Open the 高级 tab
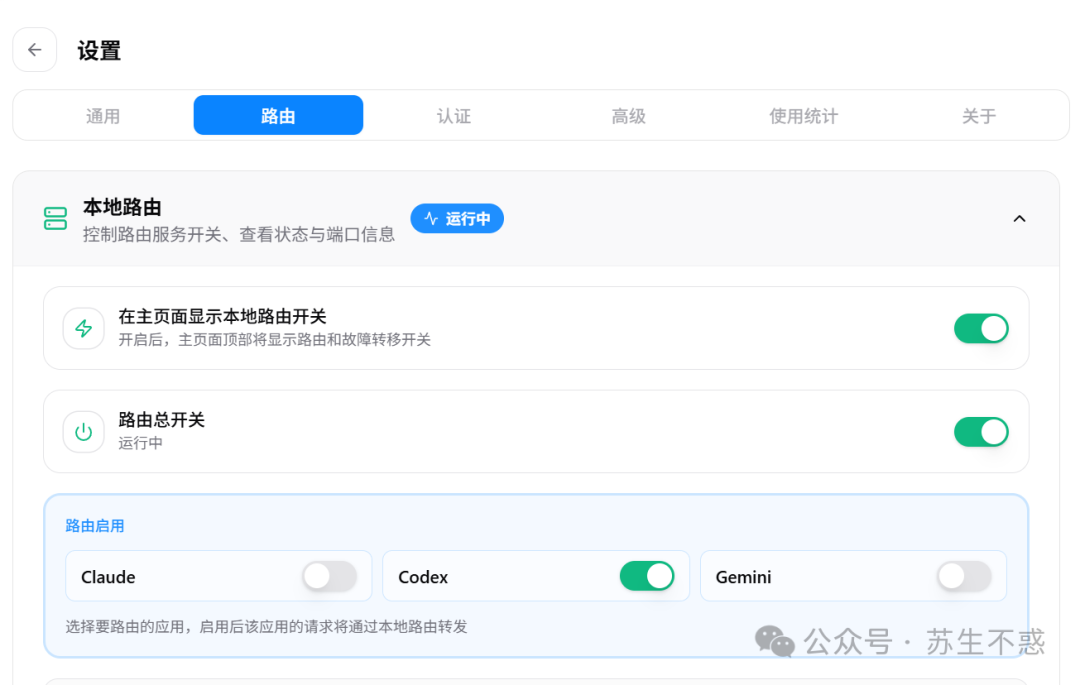The image size is (1080, 685). [x=628, y=116]
